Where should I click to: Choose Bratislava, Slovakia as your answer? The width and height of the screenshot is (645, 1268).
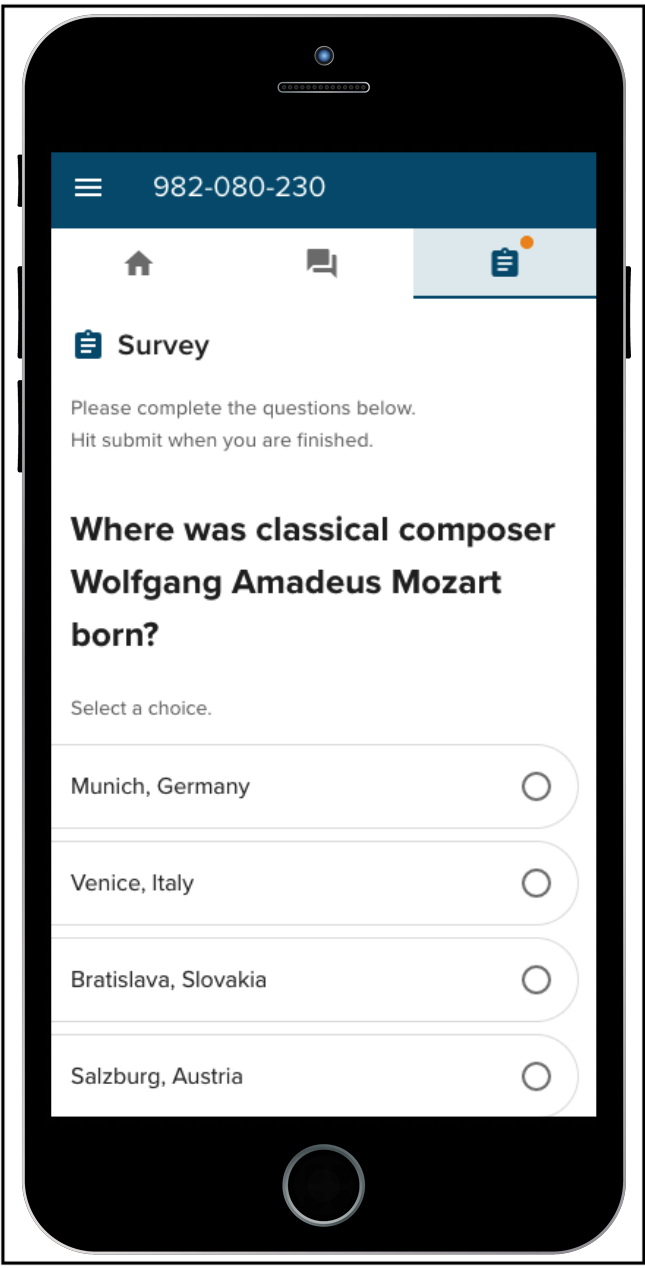point(537,980)
